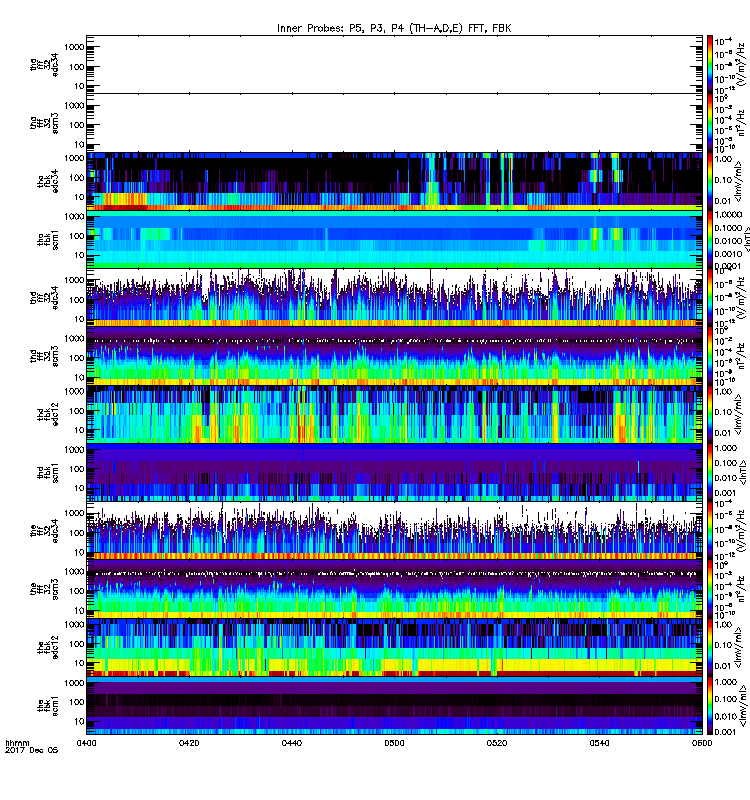The width and height of the screenshot is (750, 800).
Task: Click the color bar of thd fbk edc12 panel
Action: point(710,414)
